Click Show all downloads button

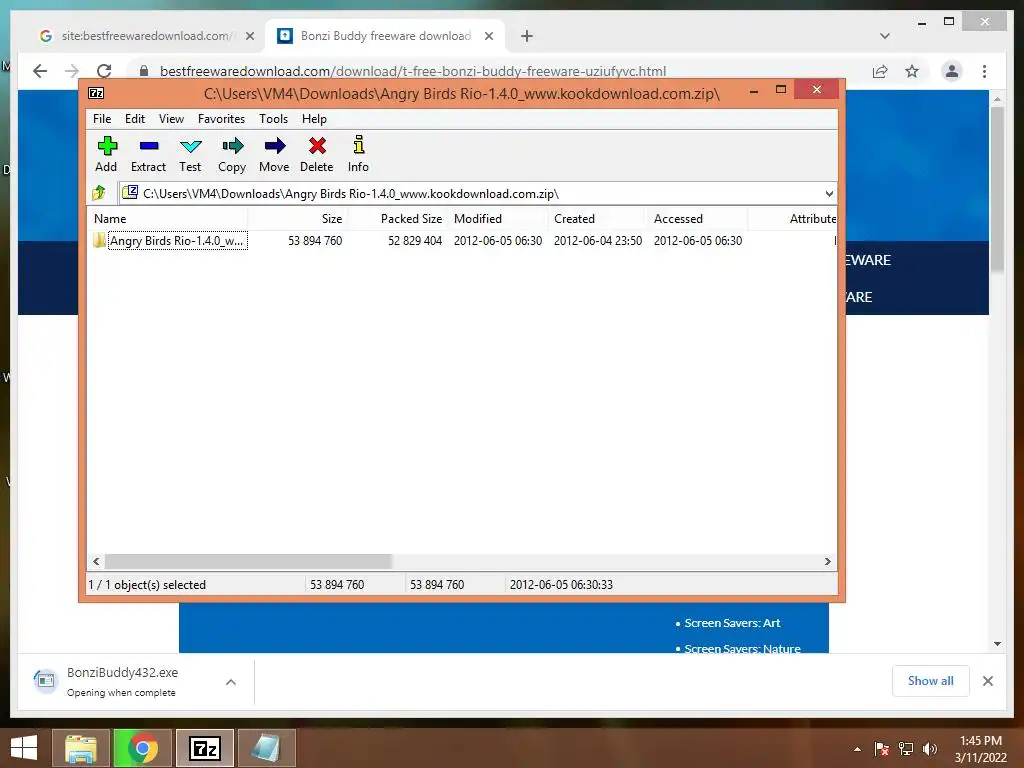tap(931, 681)
